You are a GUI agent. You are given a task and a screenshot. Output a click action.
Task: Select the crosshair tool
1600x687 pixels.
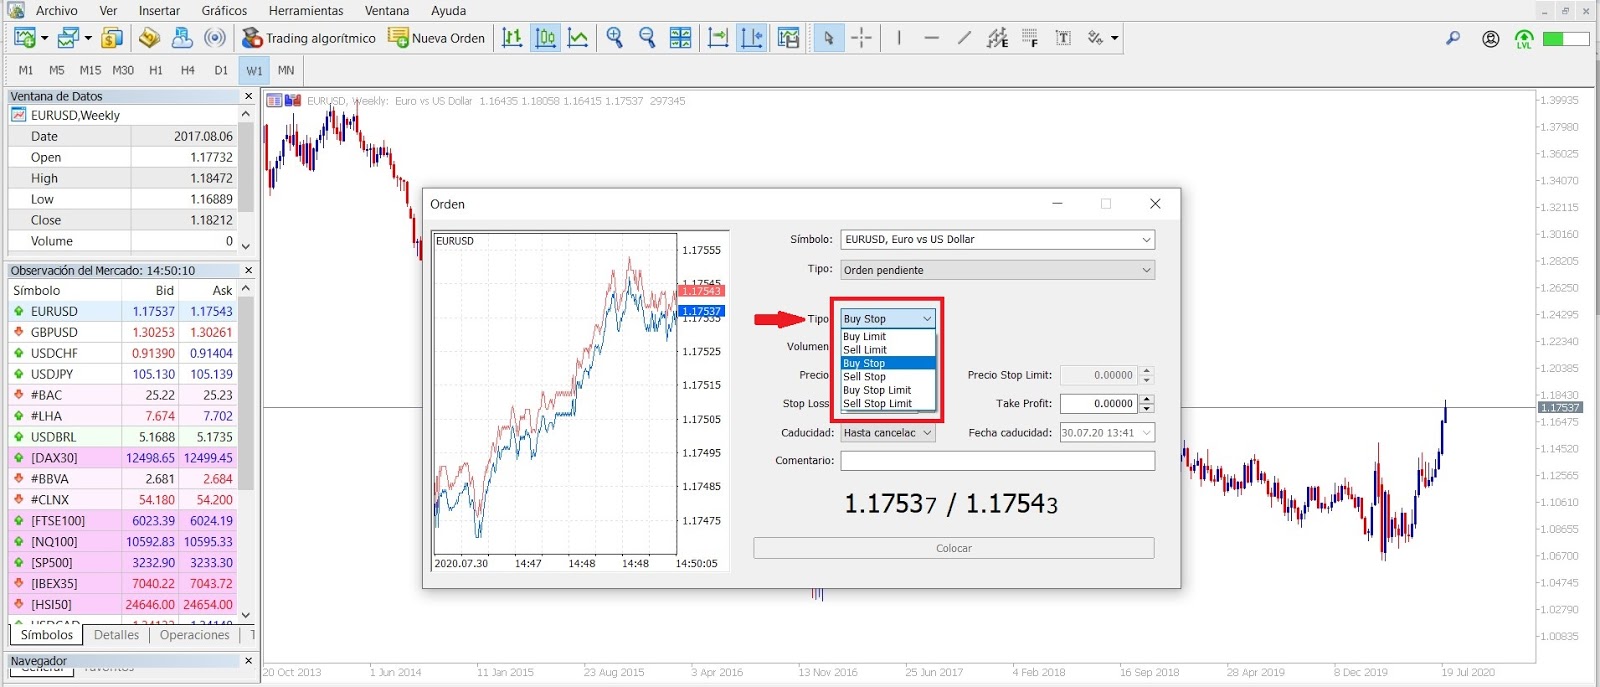pyautogui.click(x=861, y=38)
